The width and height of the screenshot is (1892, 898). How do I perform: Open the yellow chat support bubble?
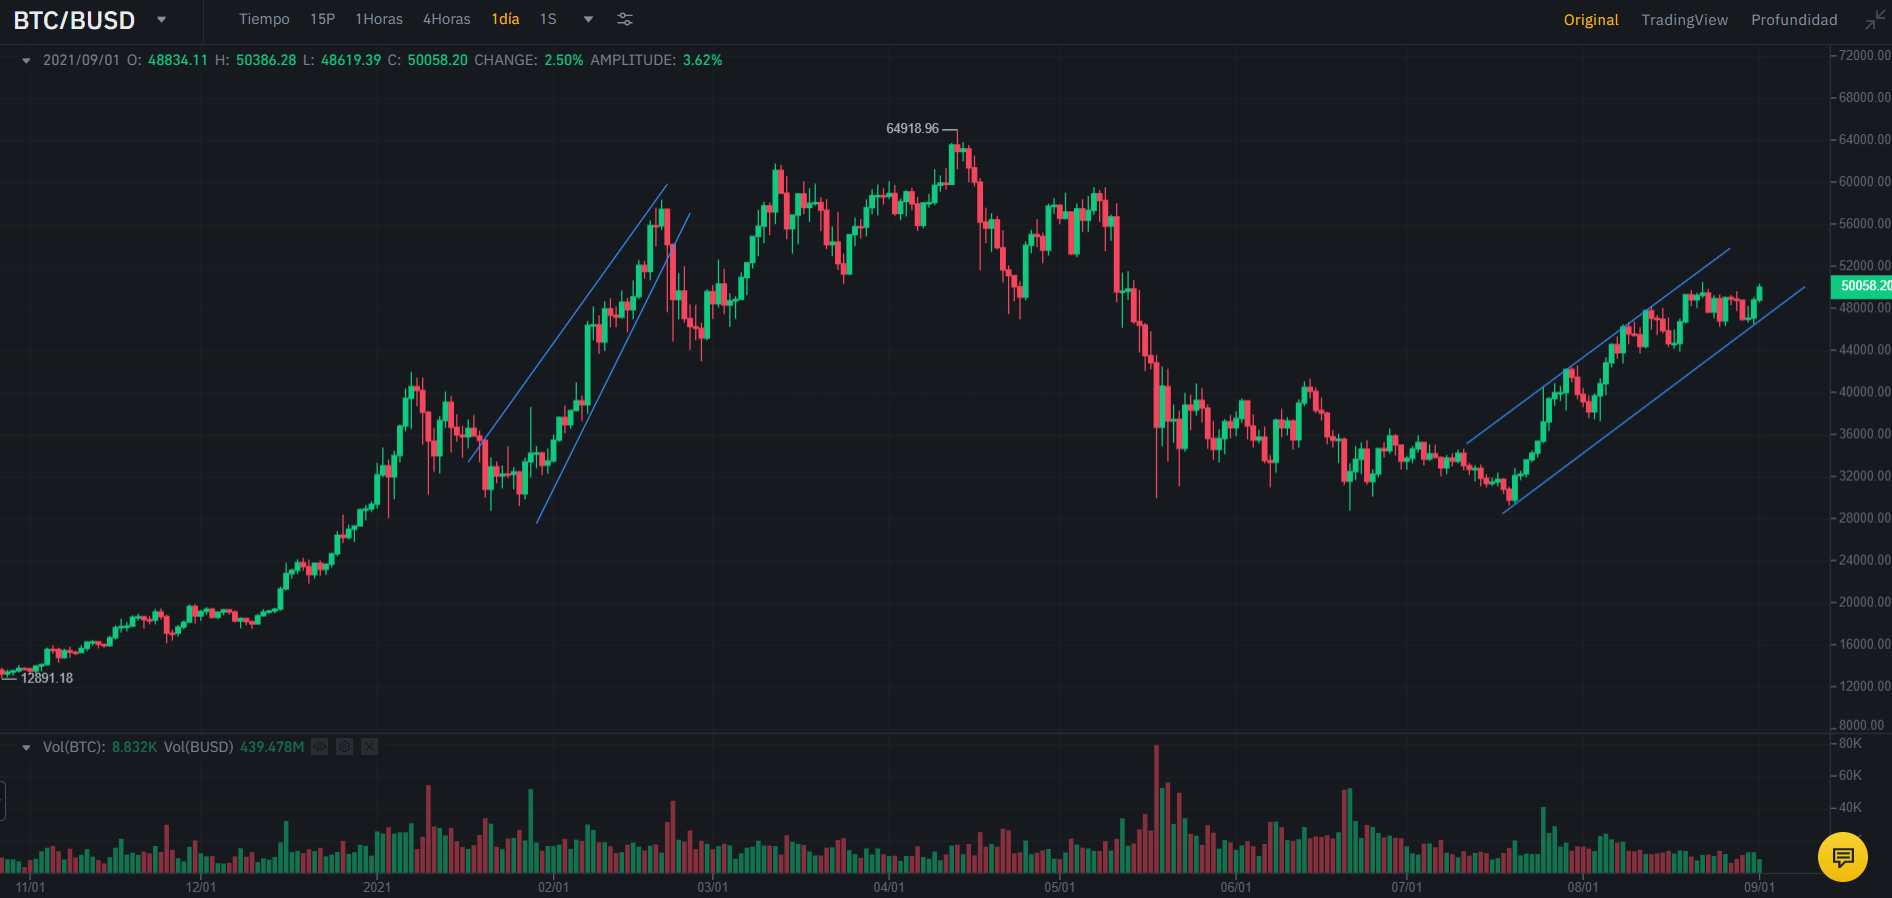click(x=1843, y=857)
